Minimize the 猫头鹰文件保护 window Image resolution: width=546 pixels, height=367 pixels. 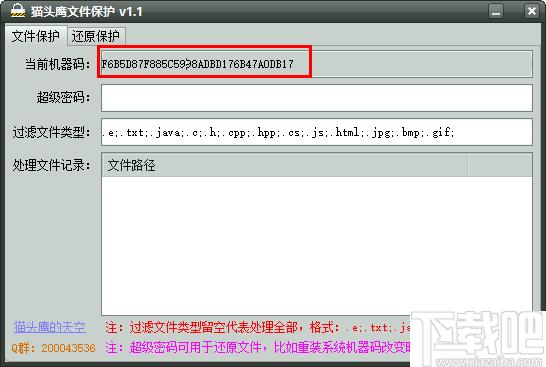(x=496, y=11)
